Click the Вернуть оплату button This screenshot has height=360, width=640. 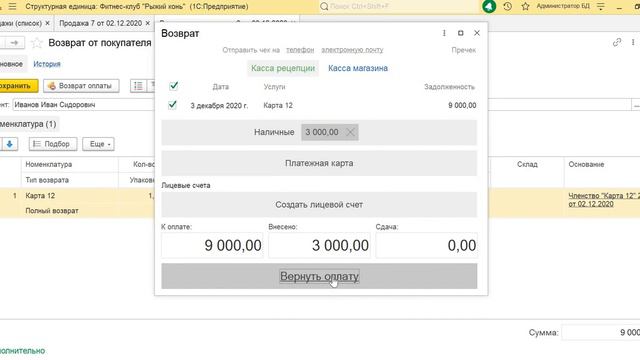coord(319,276)
